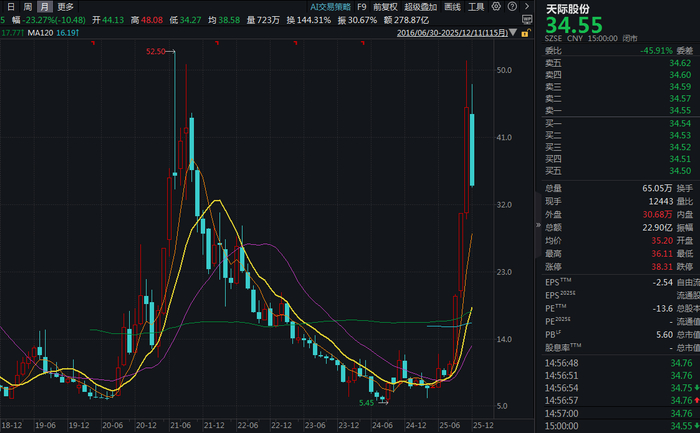Click the date range 2016/06/30-2025/12/11 link
This screenshot has width=700, height=433.
pyautogui.click(x=452, y=33)
